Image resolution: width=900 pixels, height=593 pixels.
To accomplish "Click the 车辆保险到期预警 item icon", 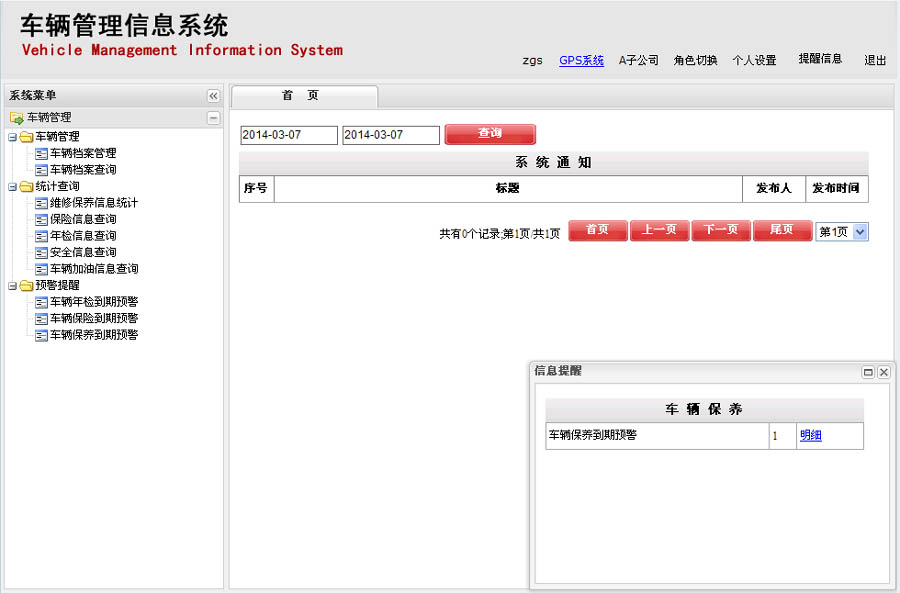I will point(41,318).
